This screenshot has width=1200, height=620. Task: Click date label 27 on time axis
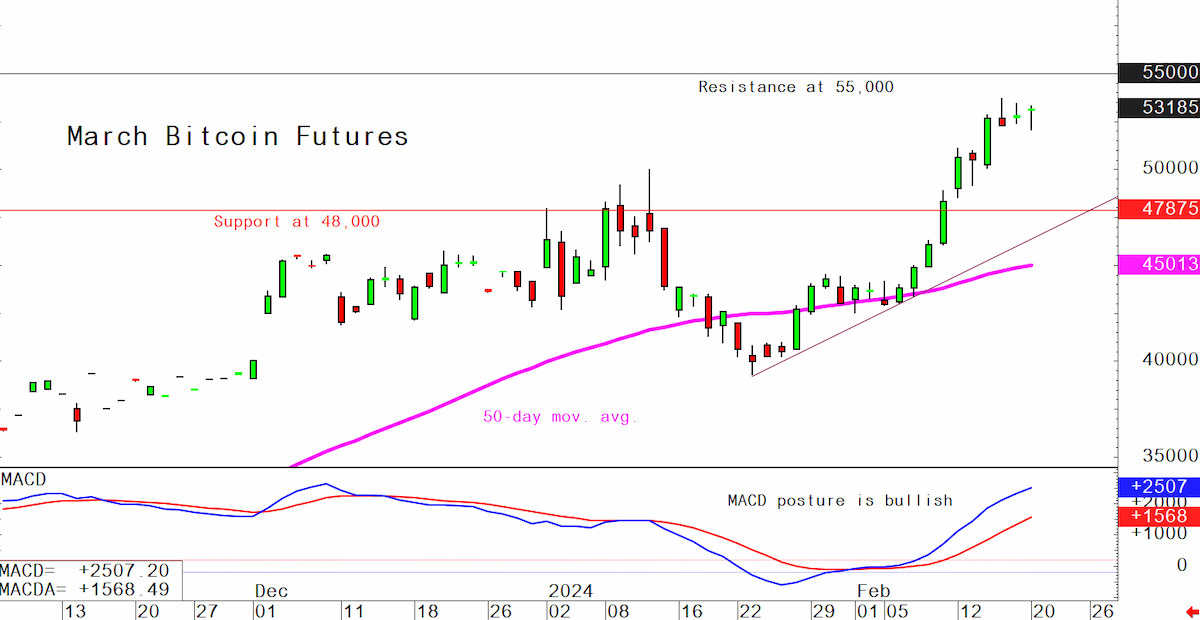pos(206,610)
